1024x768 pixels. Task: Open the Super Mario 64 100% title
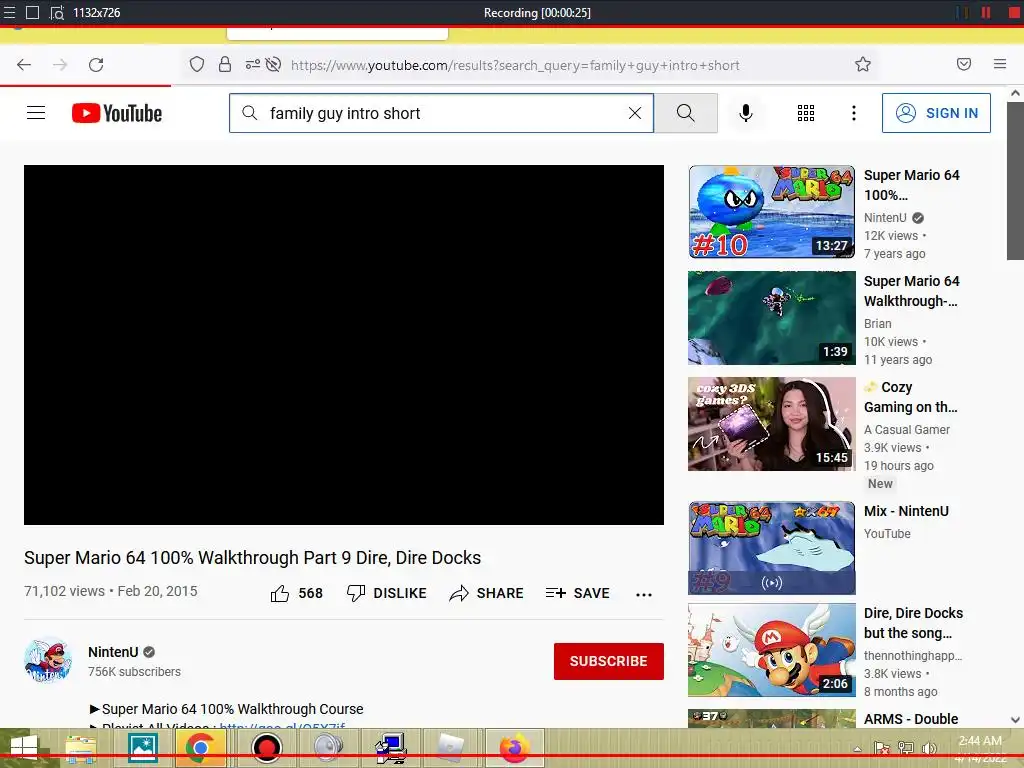(912, 185)
